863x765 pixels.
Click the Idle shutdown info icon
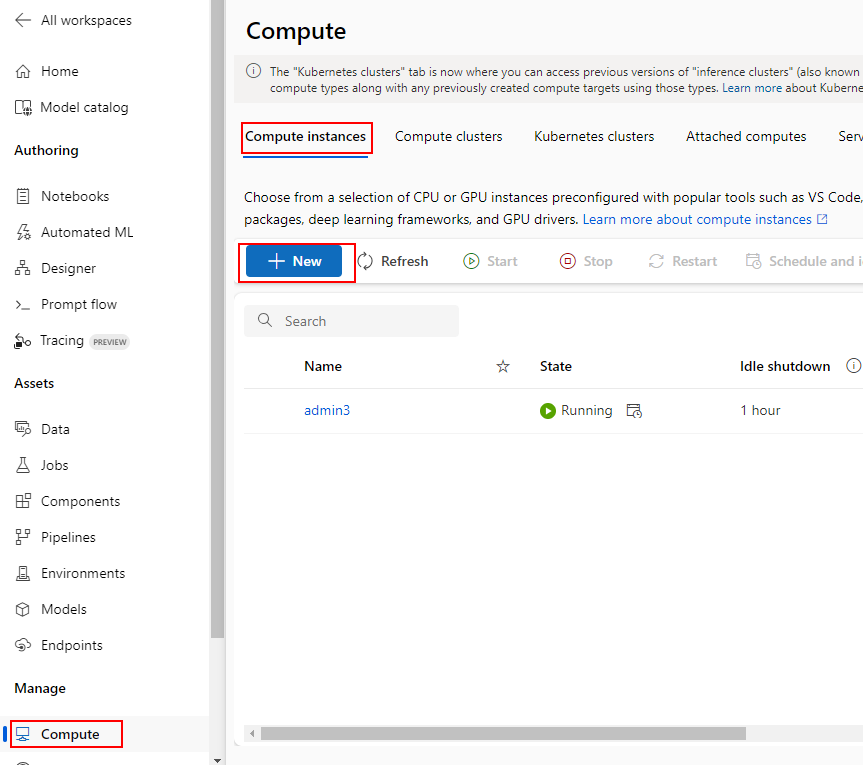[853, 366]
